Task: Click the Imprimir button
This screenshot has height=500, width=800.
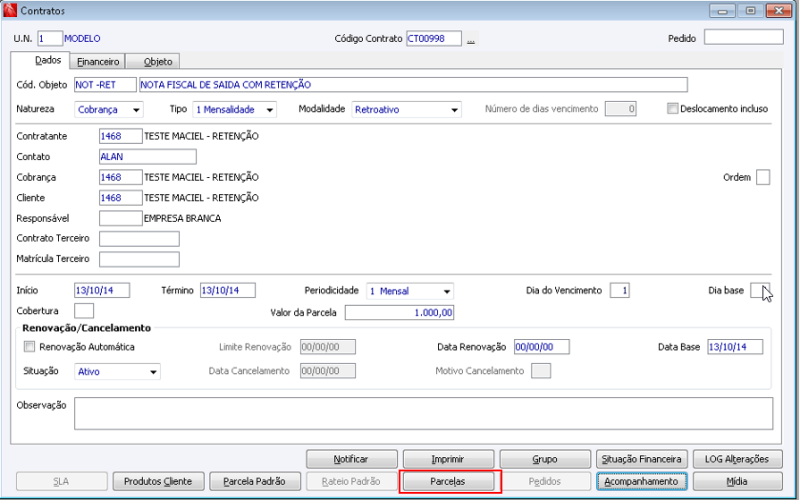Action: click(x=447, y=459)
